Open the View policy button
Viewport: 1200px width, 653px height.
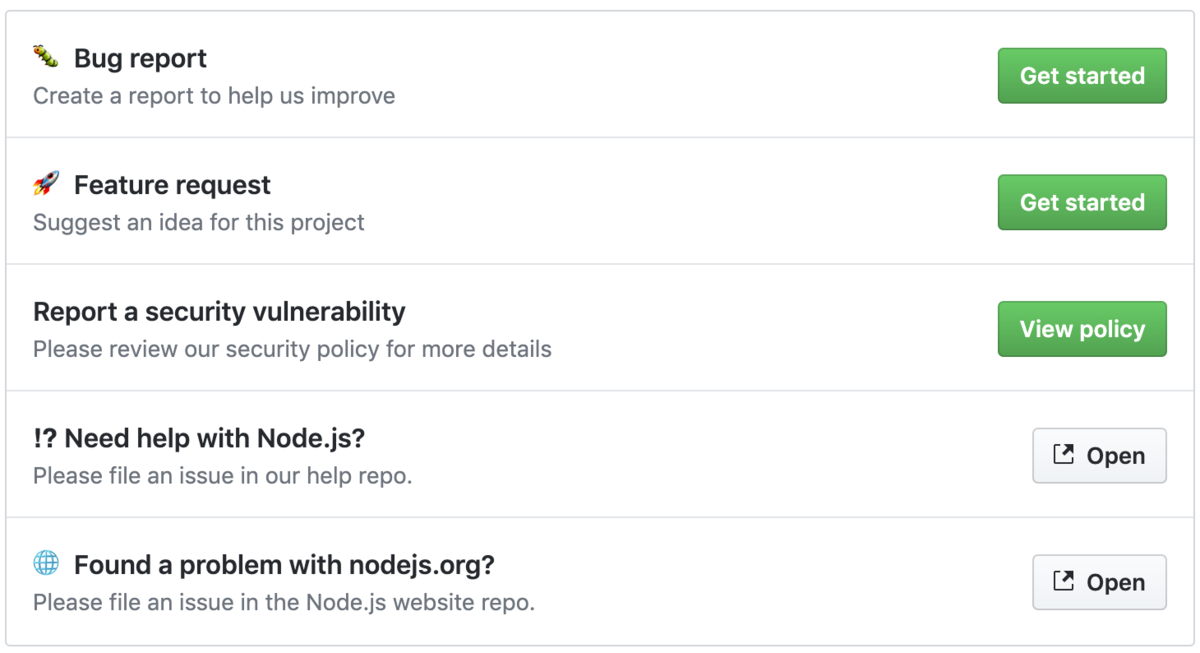coord(1082,329)
